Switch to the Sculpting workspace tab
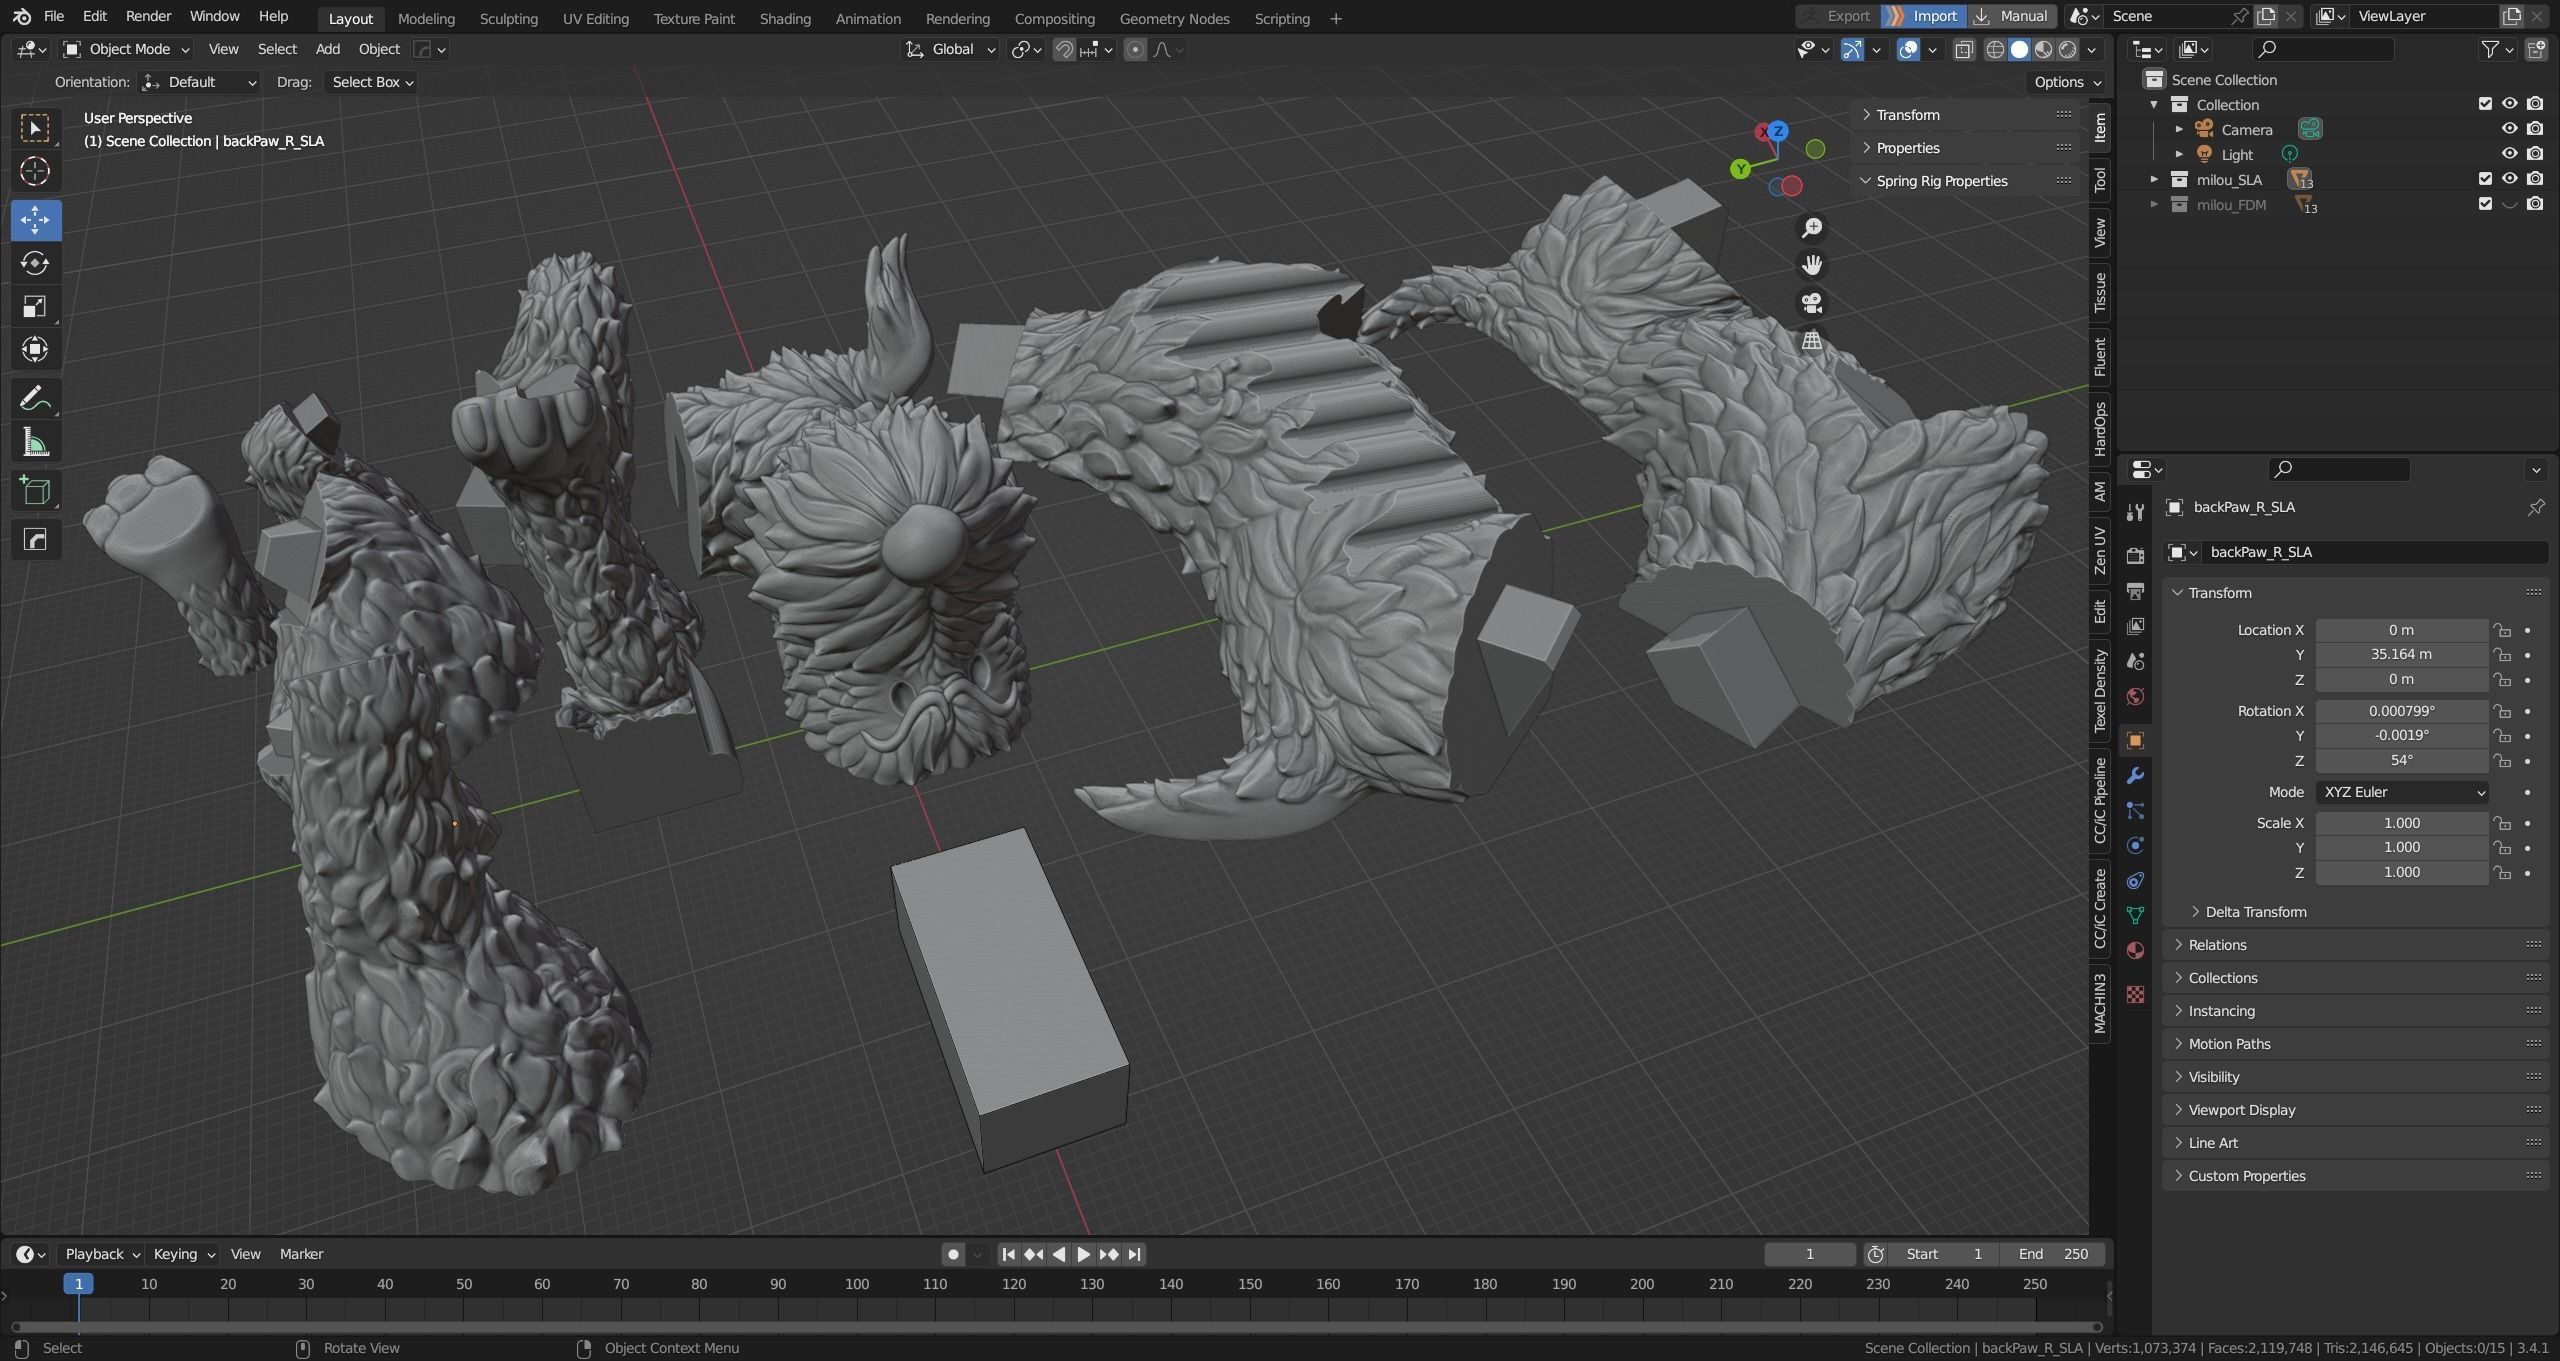This screenshot has height=1361, width=2560. pos(508,18)
